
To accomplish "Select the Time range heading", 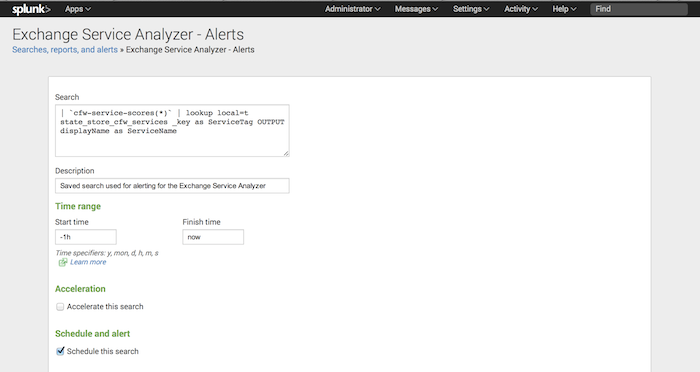I will point(78,206).
